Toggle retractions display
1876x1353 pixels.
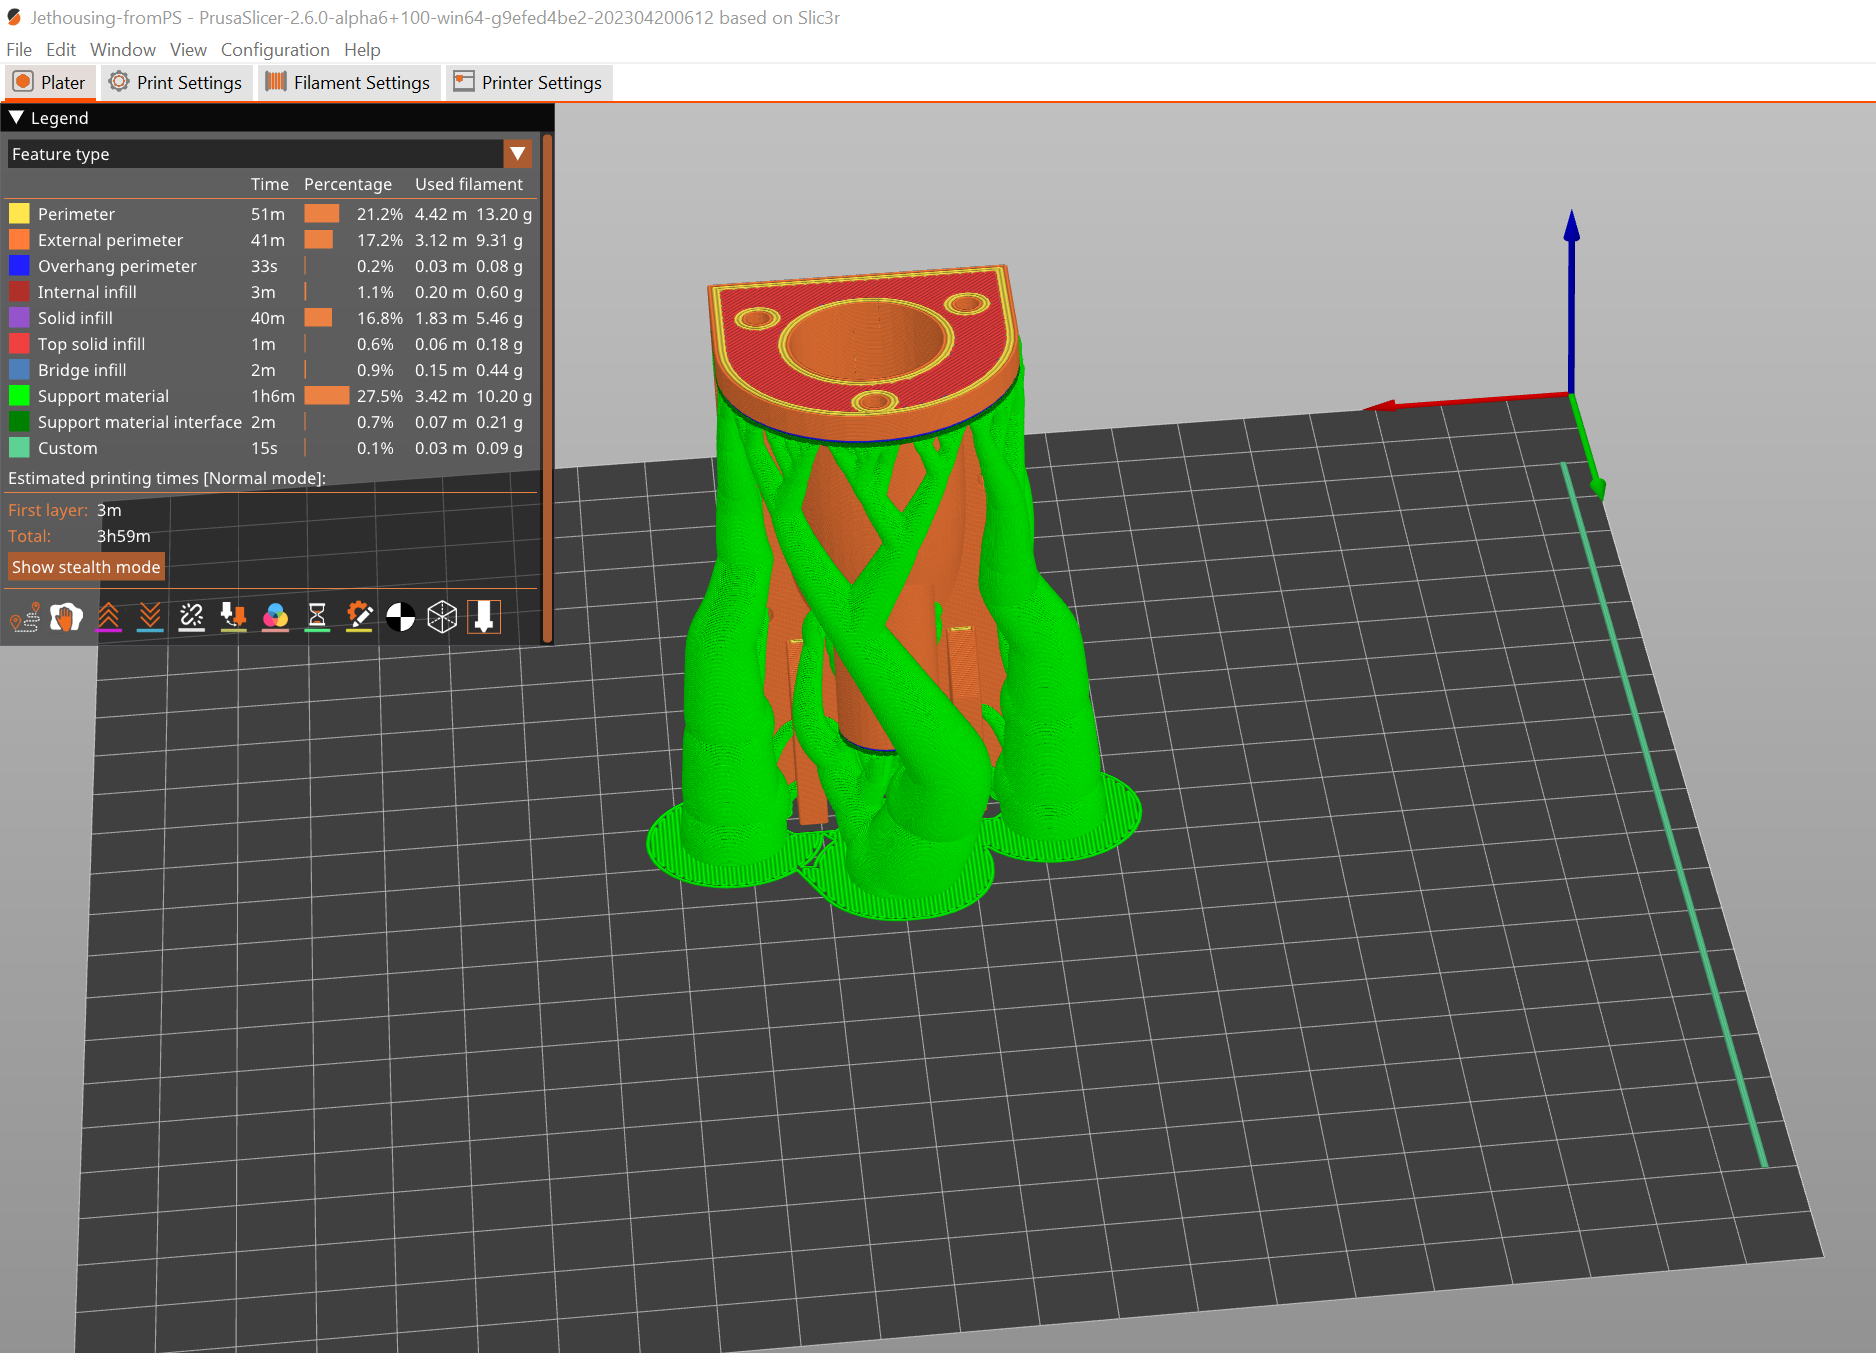point(110,617)
